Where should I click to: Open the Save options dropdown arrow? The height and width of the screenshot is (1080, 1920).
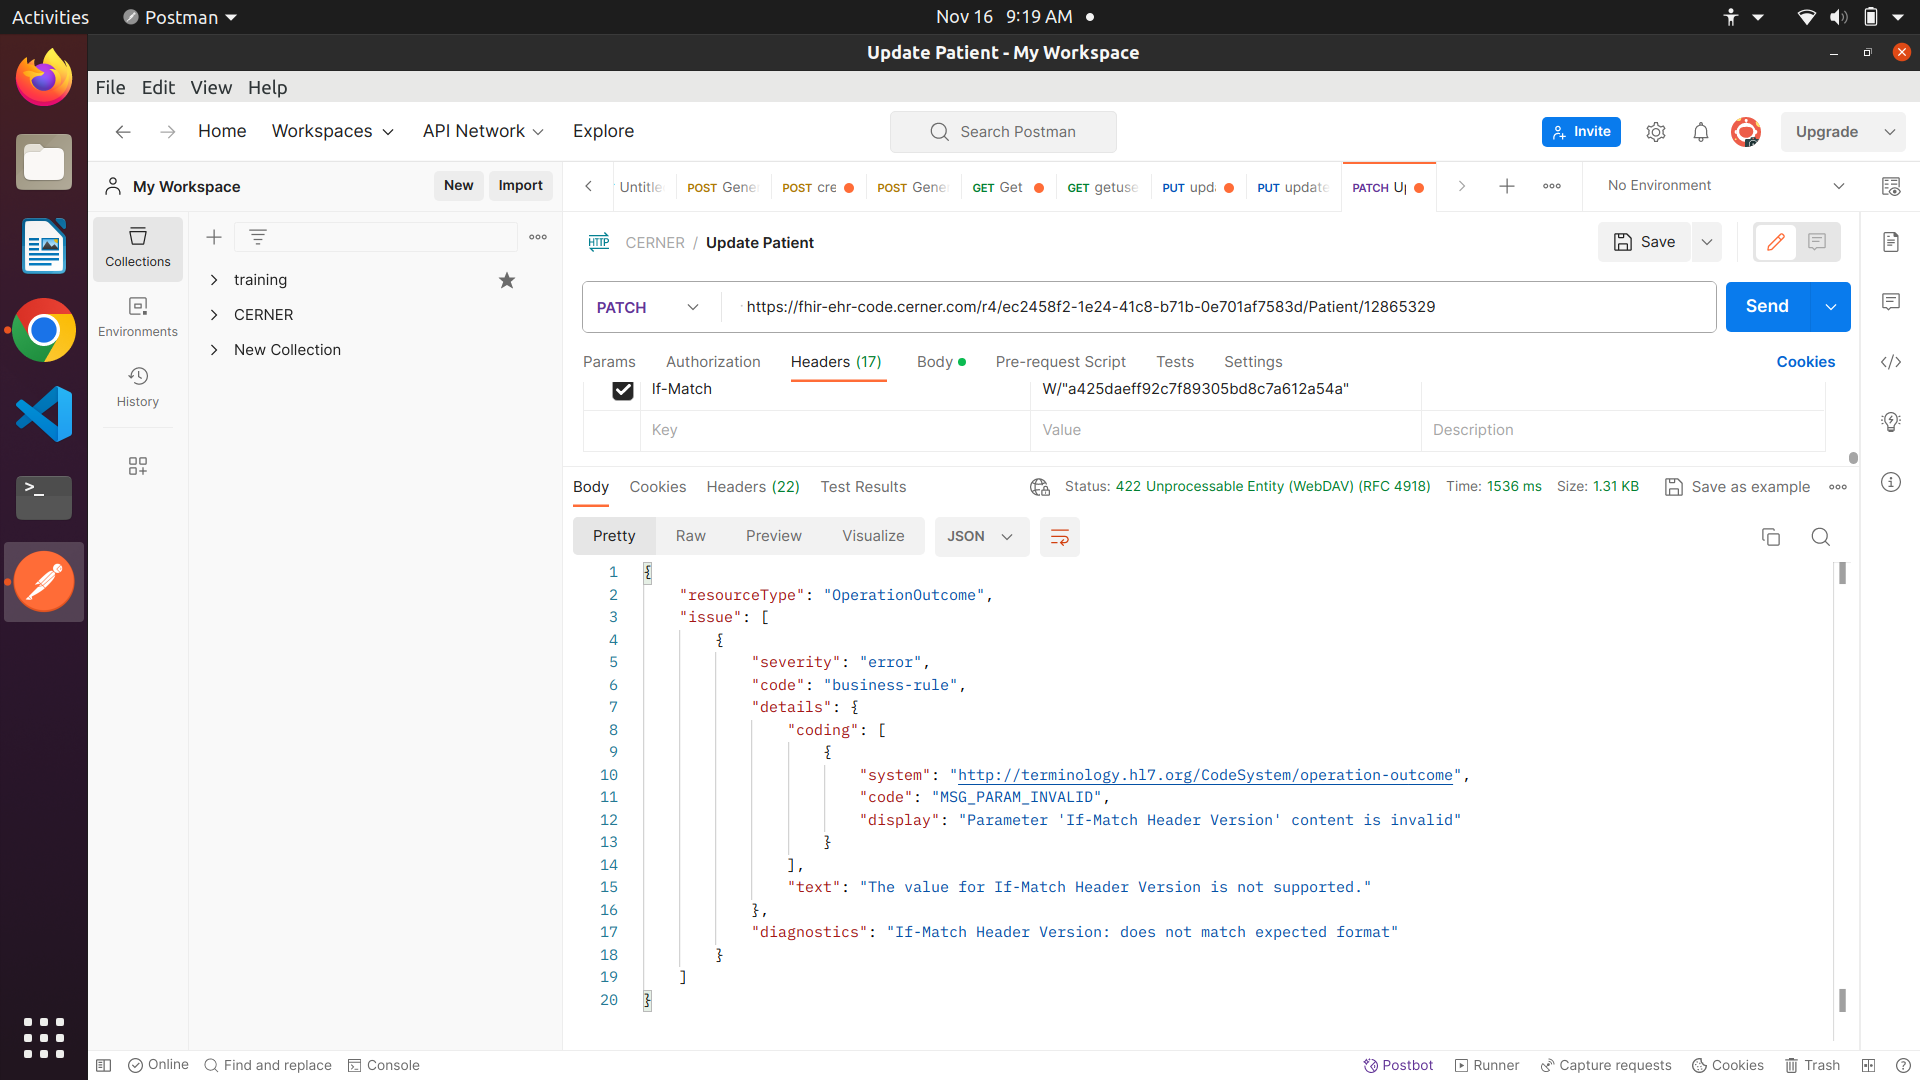click(1707, 242)
